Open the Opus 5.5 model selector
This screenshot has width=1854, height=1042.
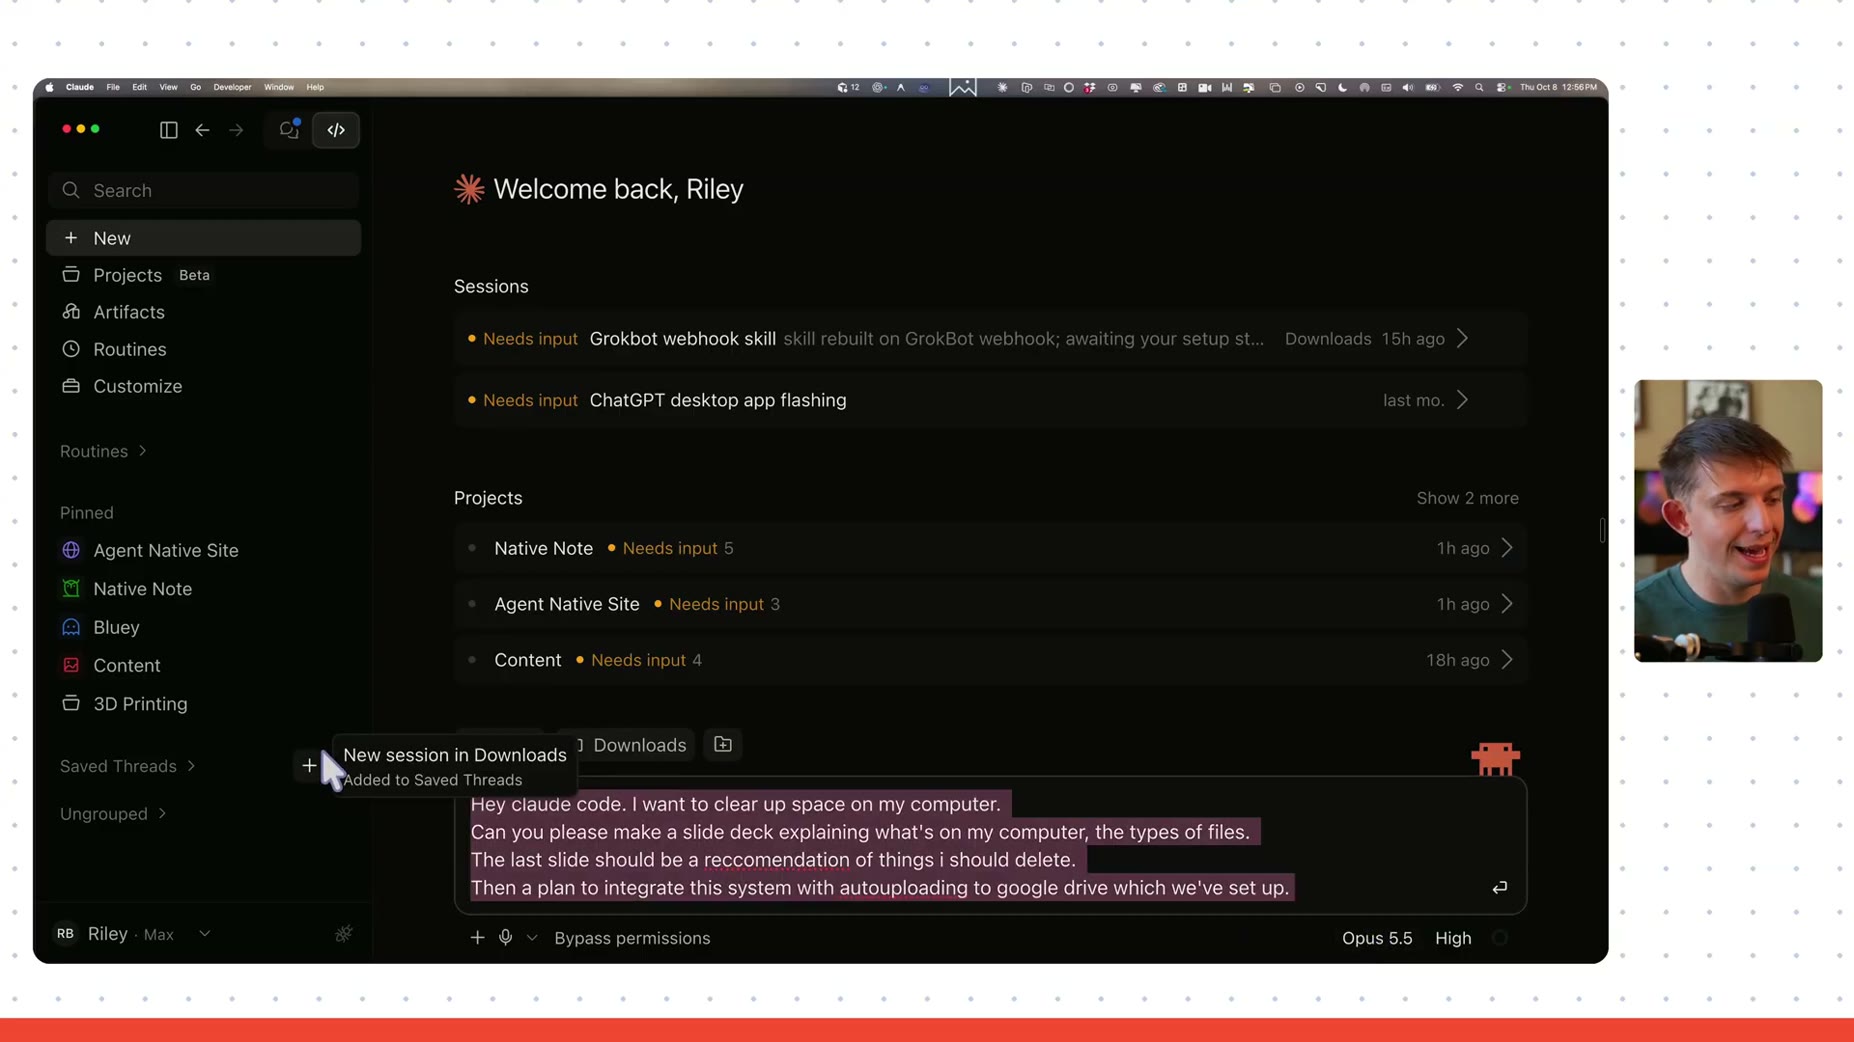click(x=1377, y=938)
